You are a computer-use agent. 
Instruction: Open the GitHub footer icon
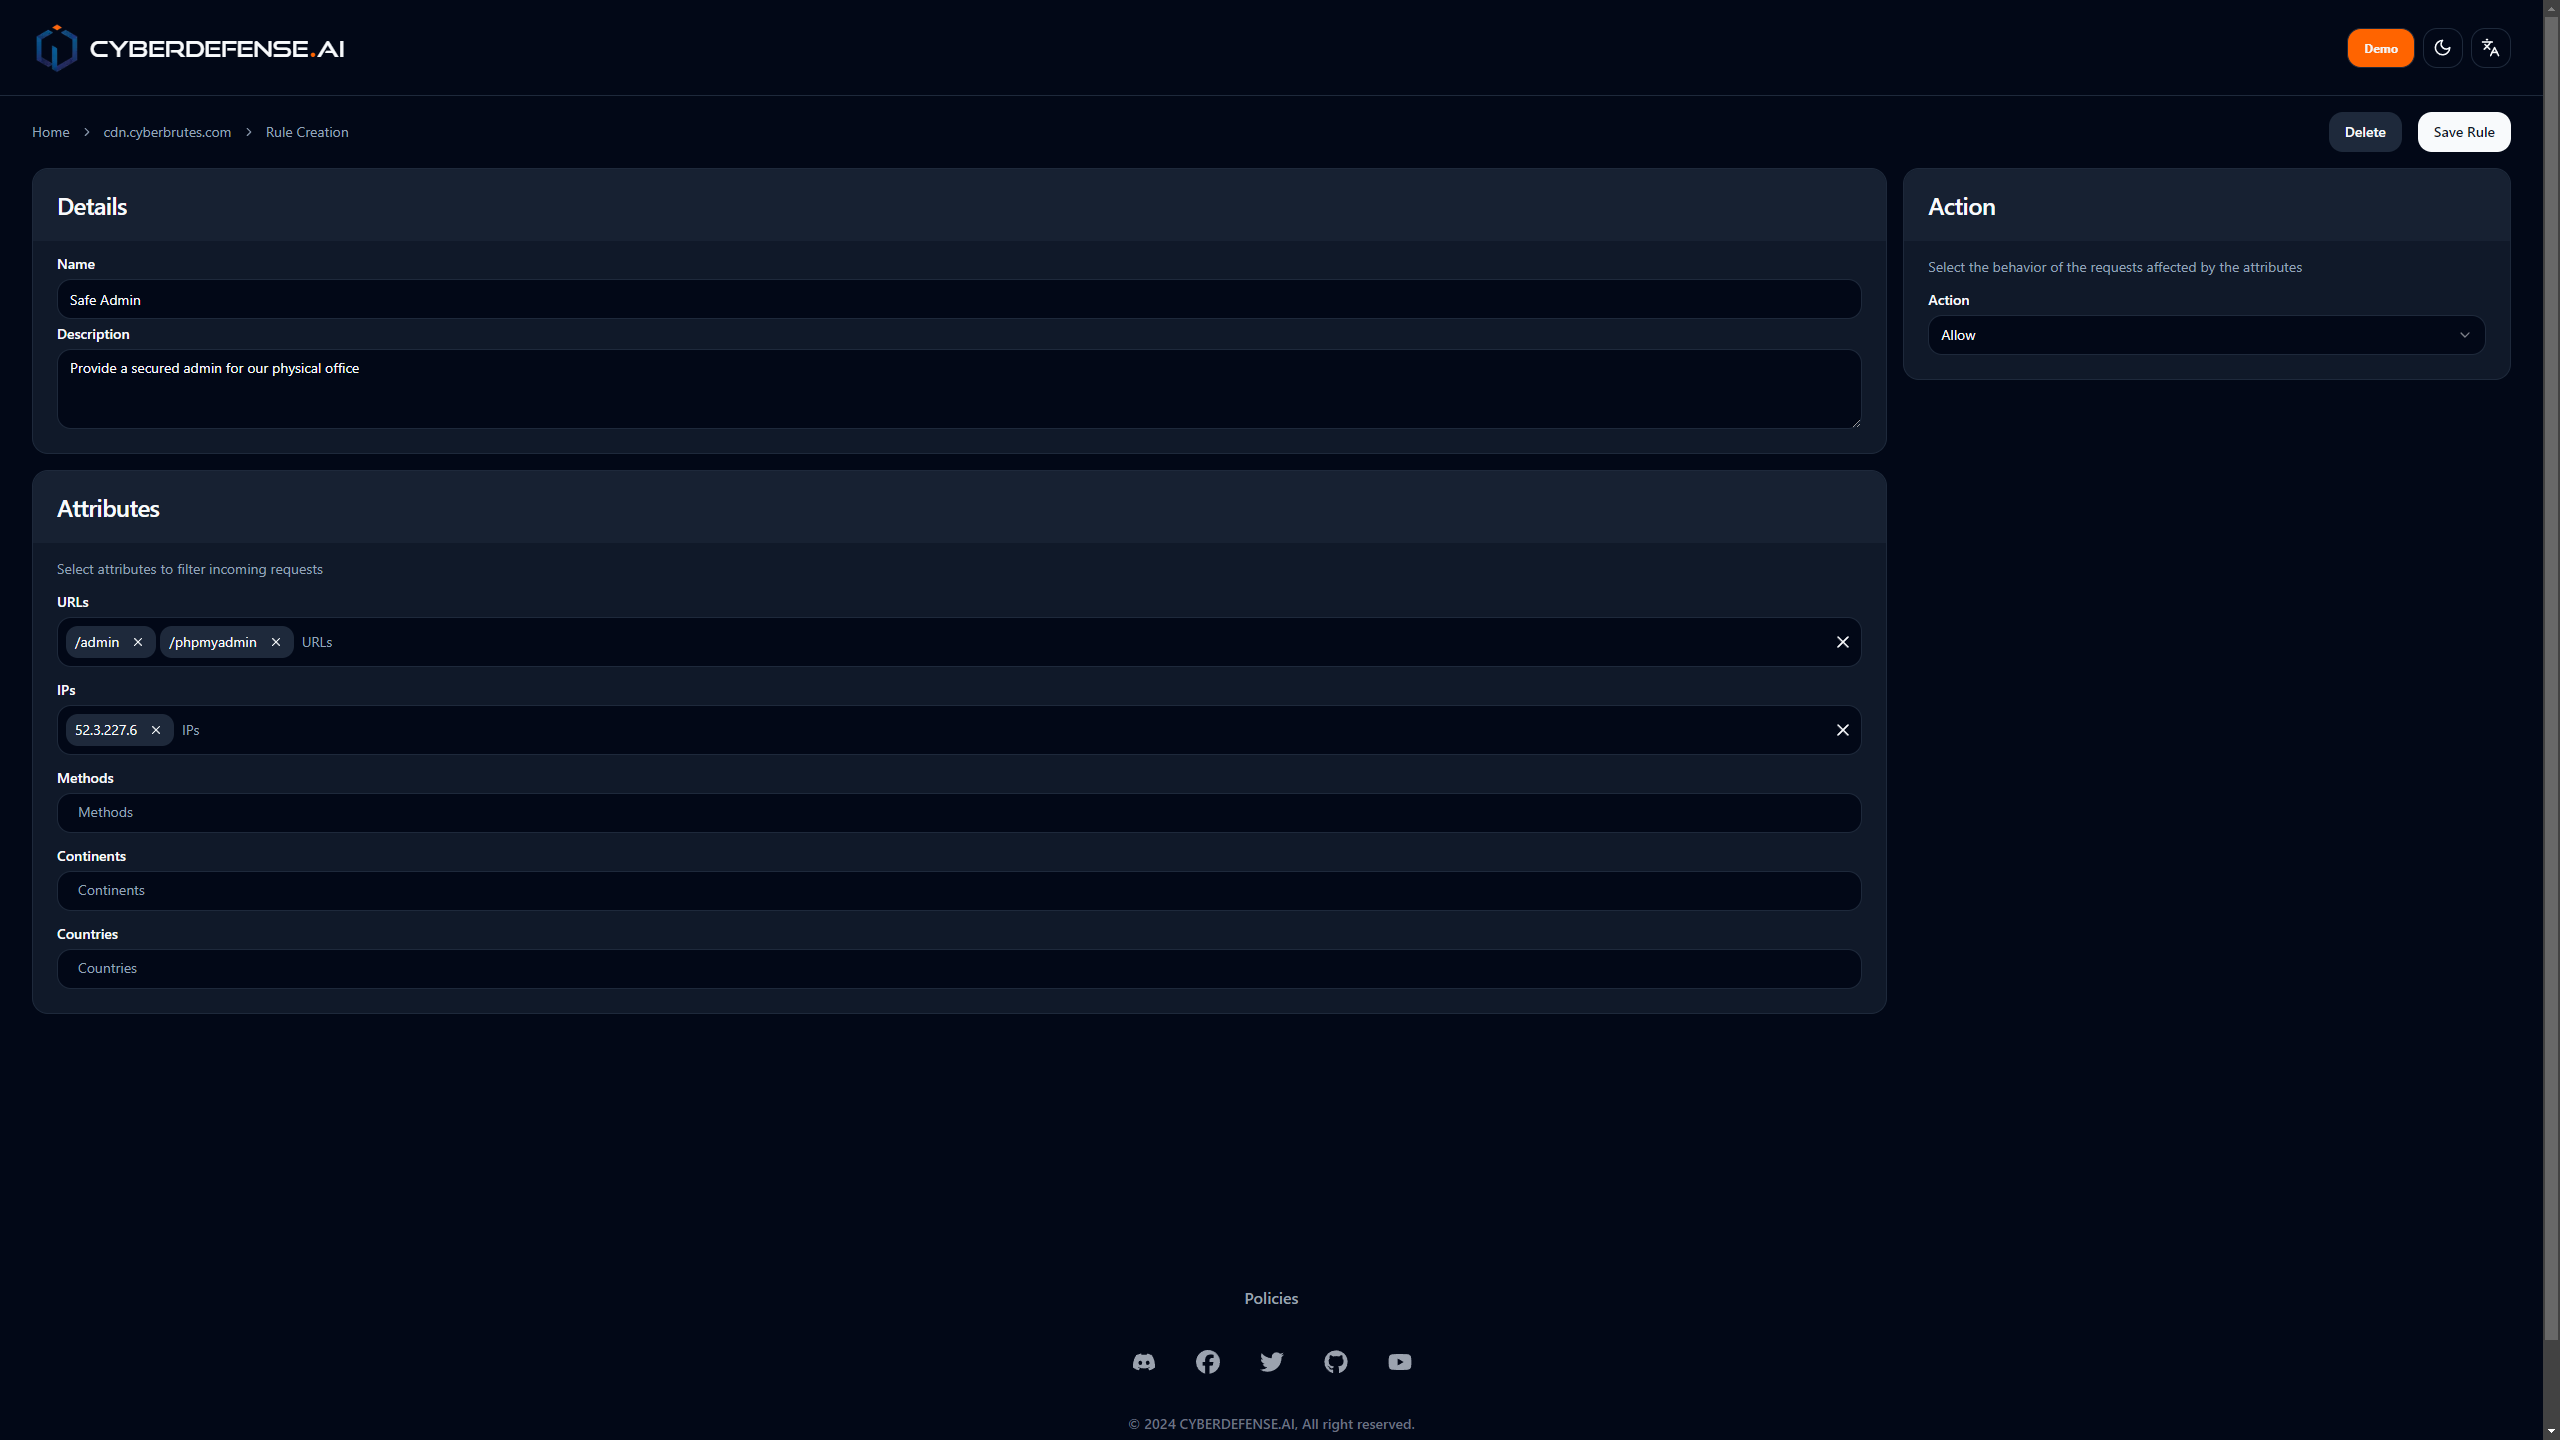tap(1335, 1362)
